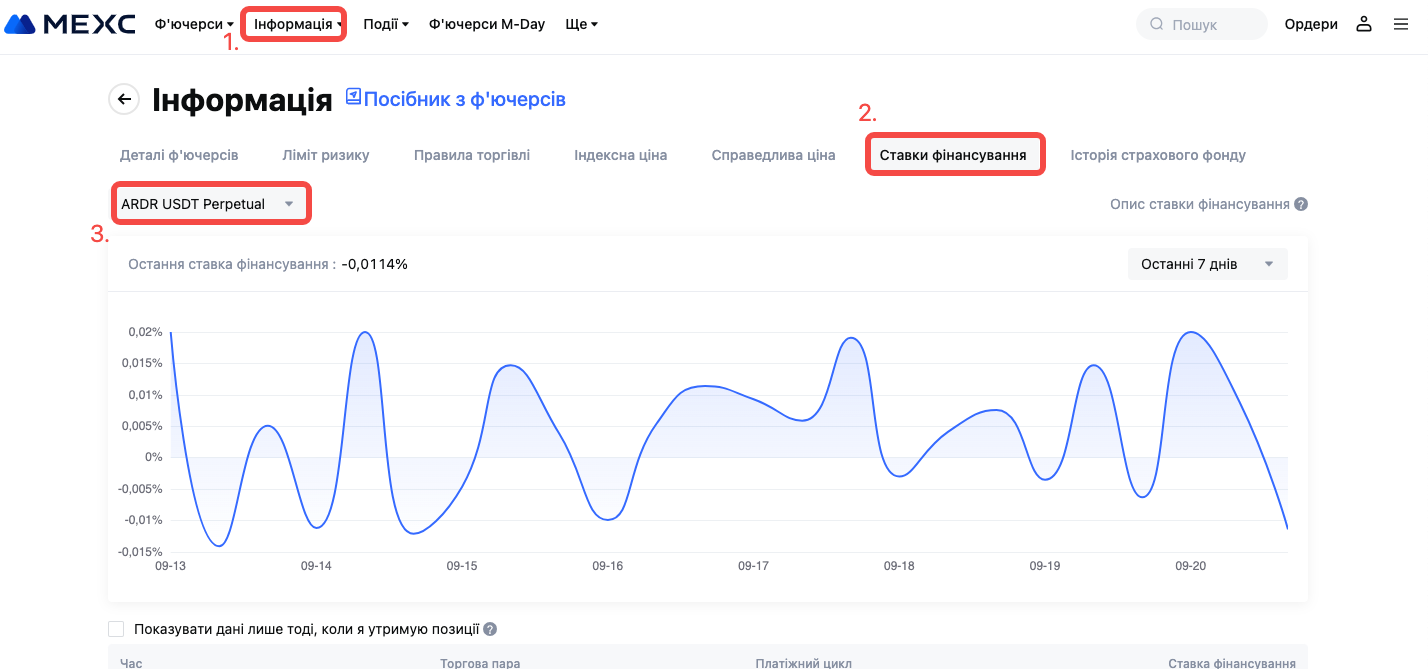Open the hamburger menu icon
Screen dimensions: 1428x669
[1401, 24]
